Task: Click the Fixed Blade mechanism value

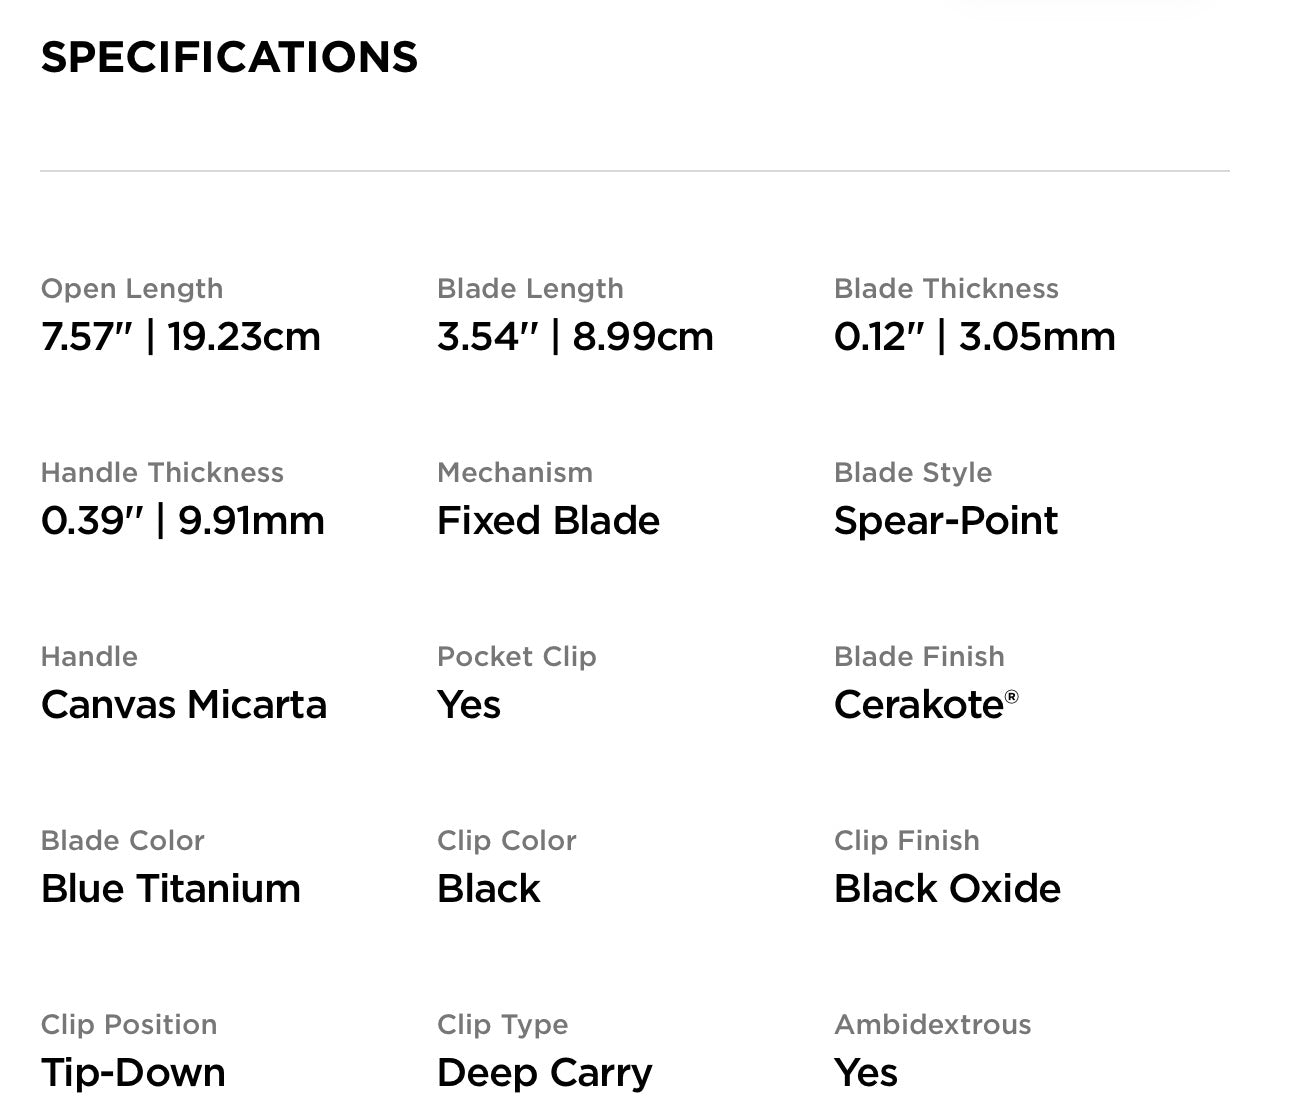Action: tap(548, 521)
